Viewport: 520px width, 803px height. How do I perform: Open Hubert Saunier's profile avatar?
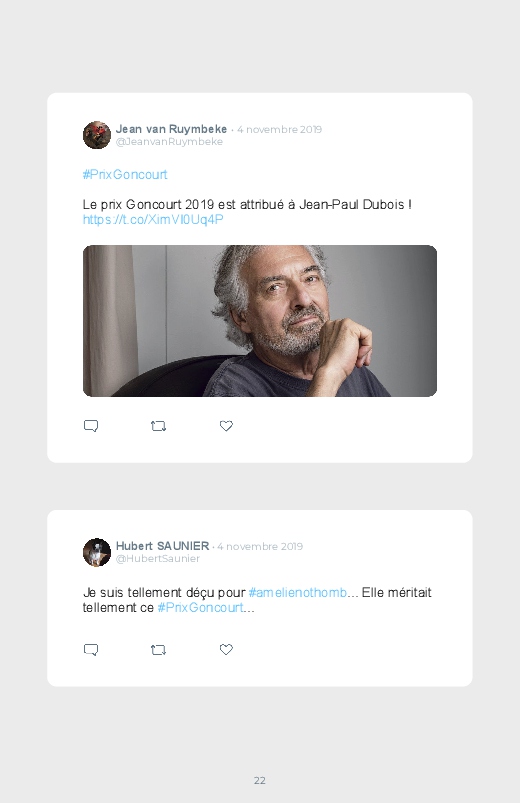pyautogui.click(x=97, y=552)
